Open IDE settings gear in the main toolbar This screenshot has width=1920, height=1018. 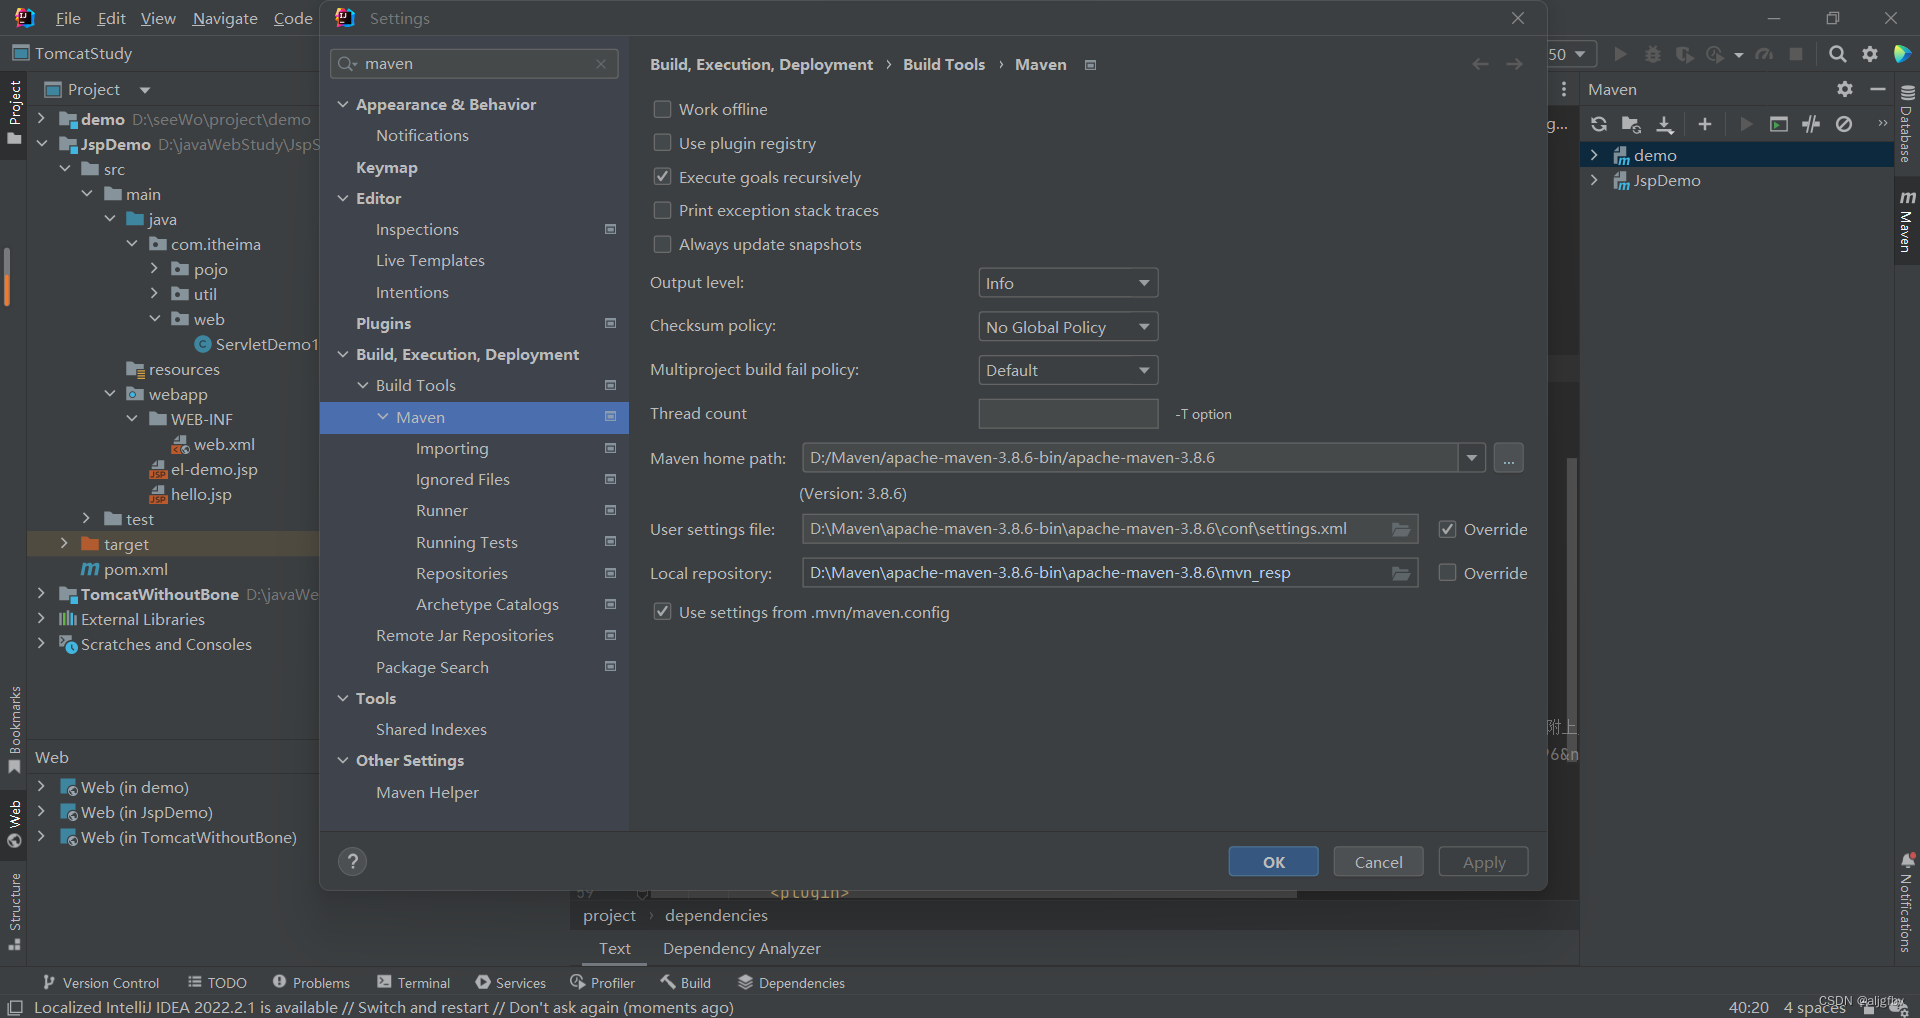coord(1870,54)
